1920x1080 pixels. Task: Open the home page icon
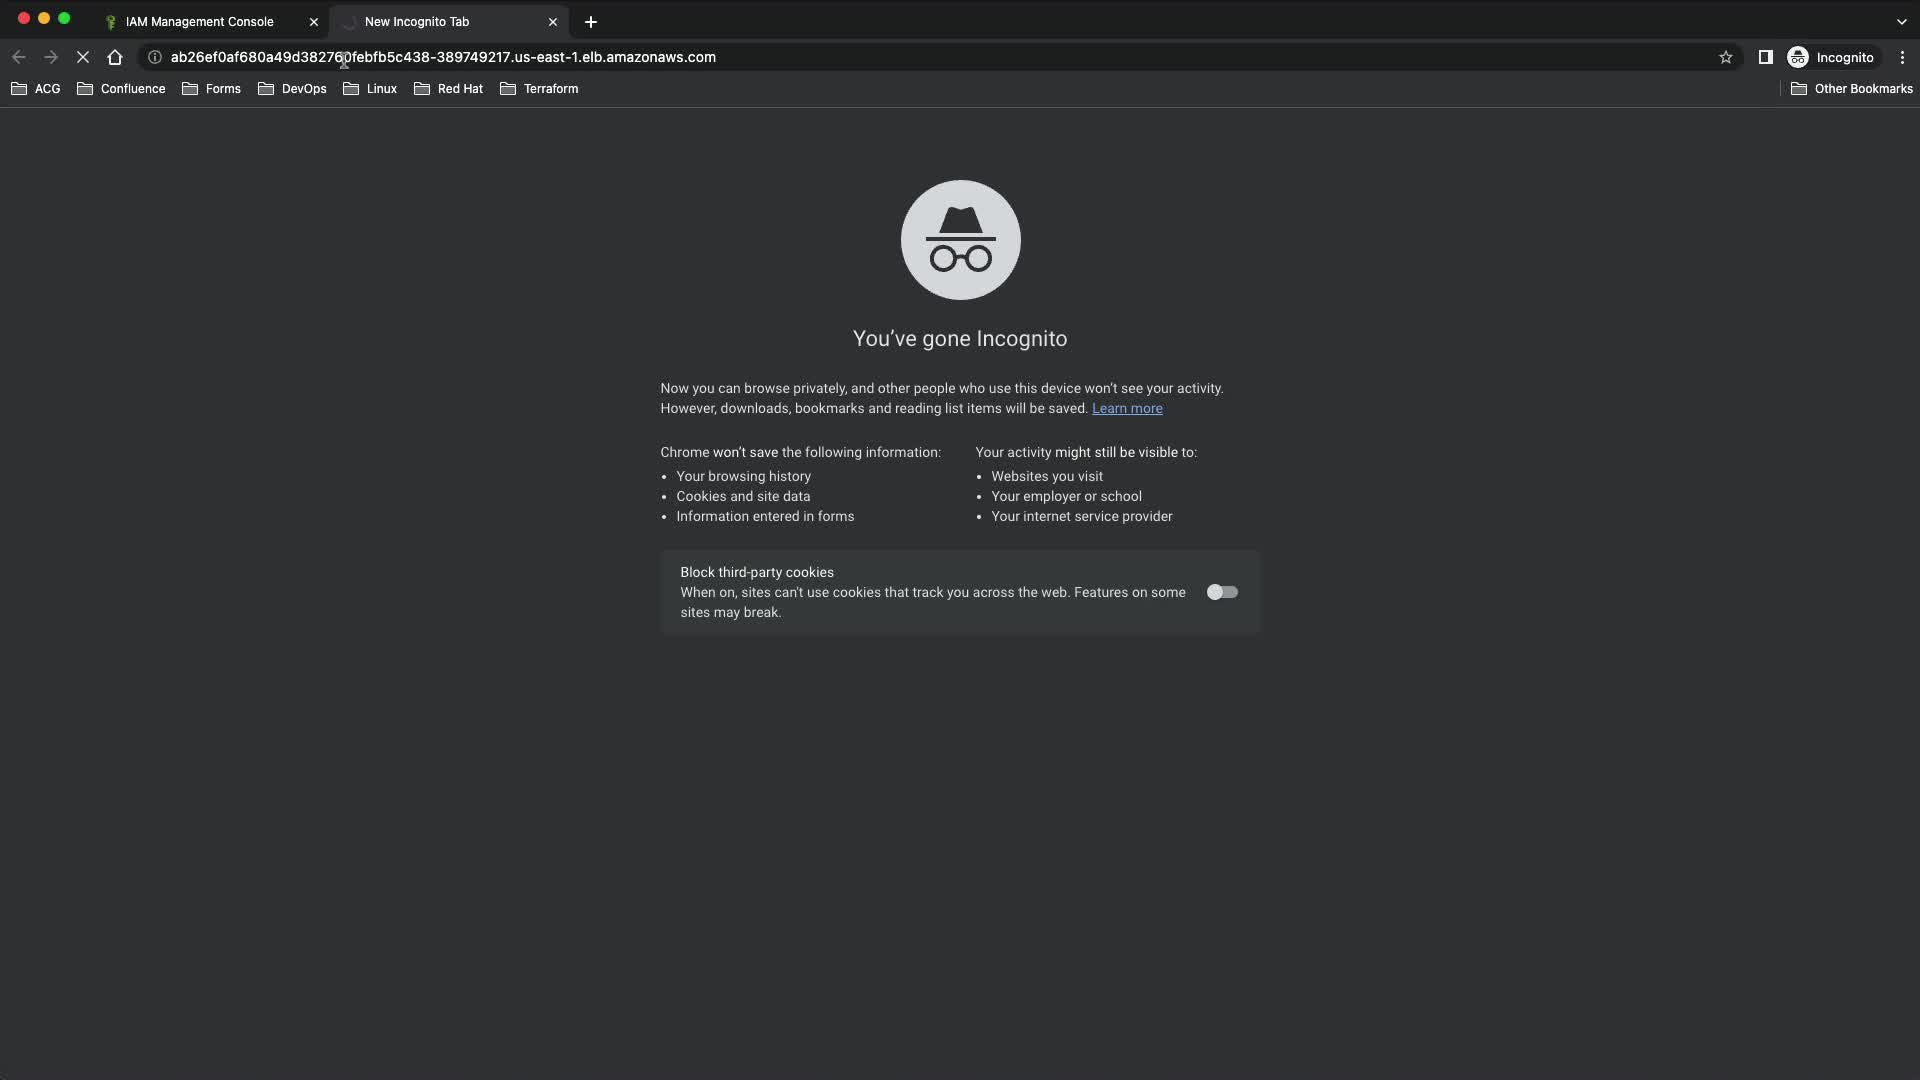115,57
